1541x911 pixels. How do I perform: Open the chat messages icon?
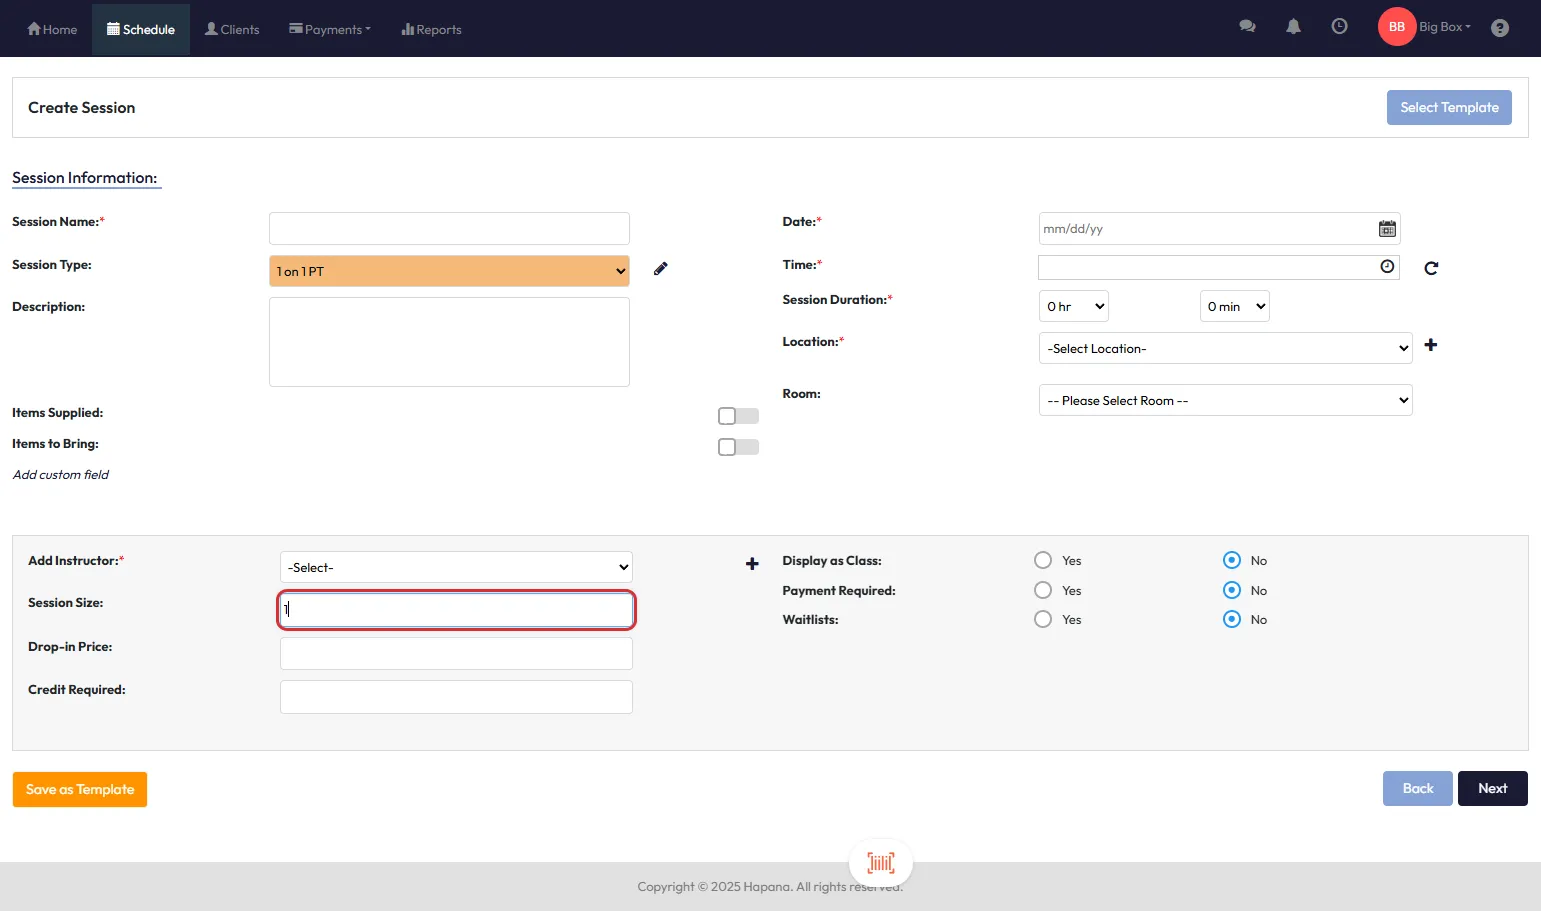tap(1247, 27)
